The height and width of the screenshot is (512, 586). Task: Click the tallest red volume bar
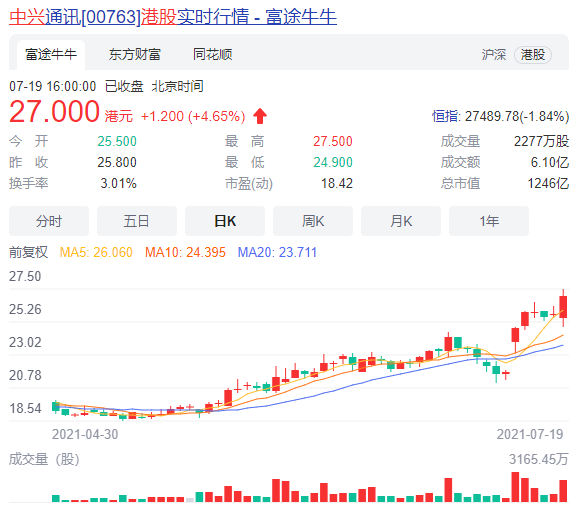515,487
